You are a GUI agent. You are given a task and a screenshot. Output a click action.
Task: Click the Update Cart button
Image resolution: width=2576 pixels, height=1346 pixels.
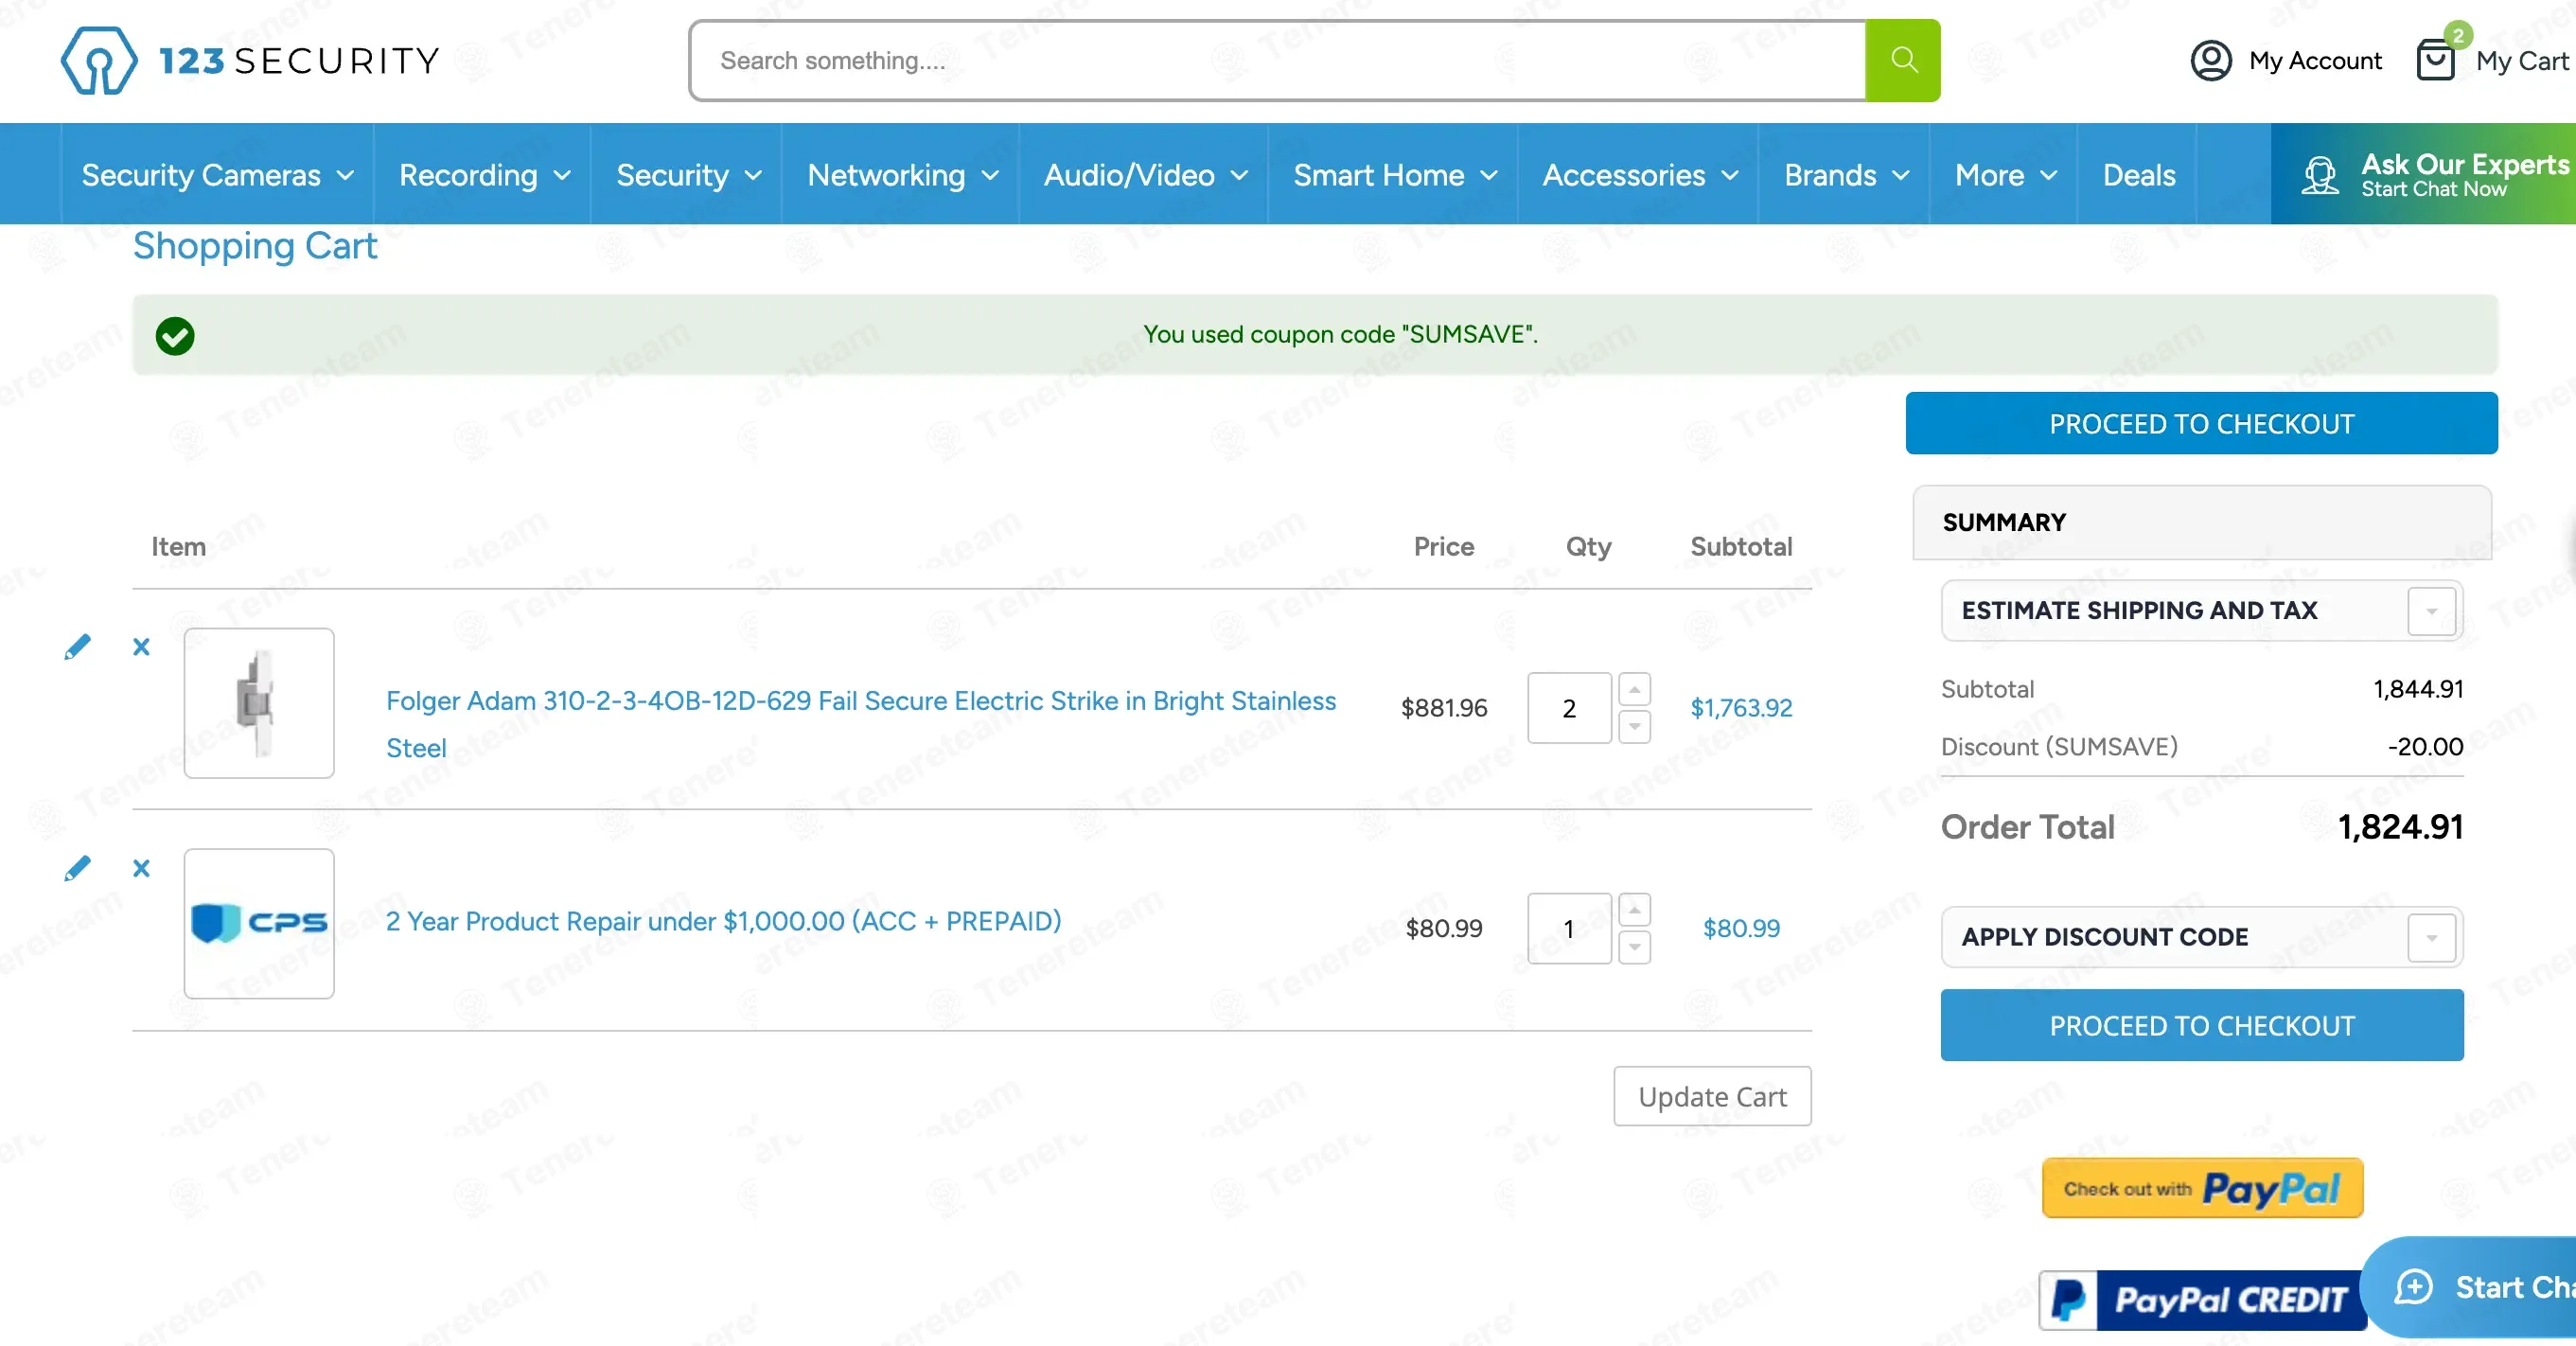pyautogui.click(x=1711, y=1096)
